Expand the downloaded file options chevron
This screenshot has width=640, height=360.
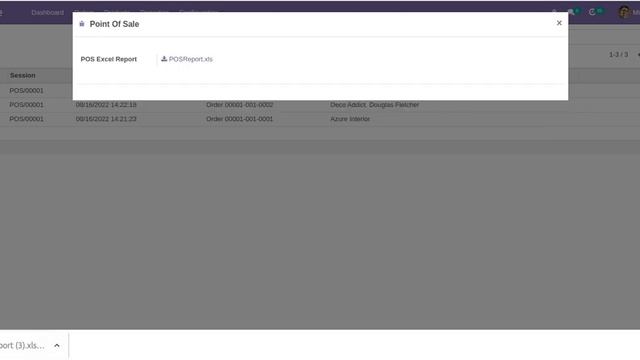pos(57,346)
